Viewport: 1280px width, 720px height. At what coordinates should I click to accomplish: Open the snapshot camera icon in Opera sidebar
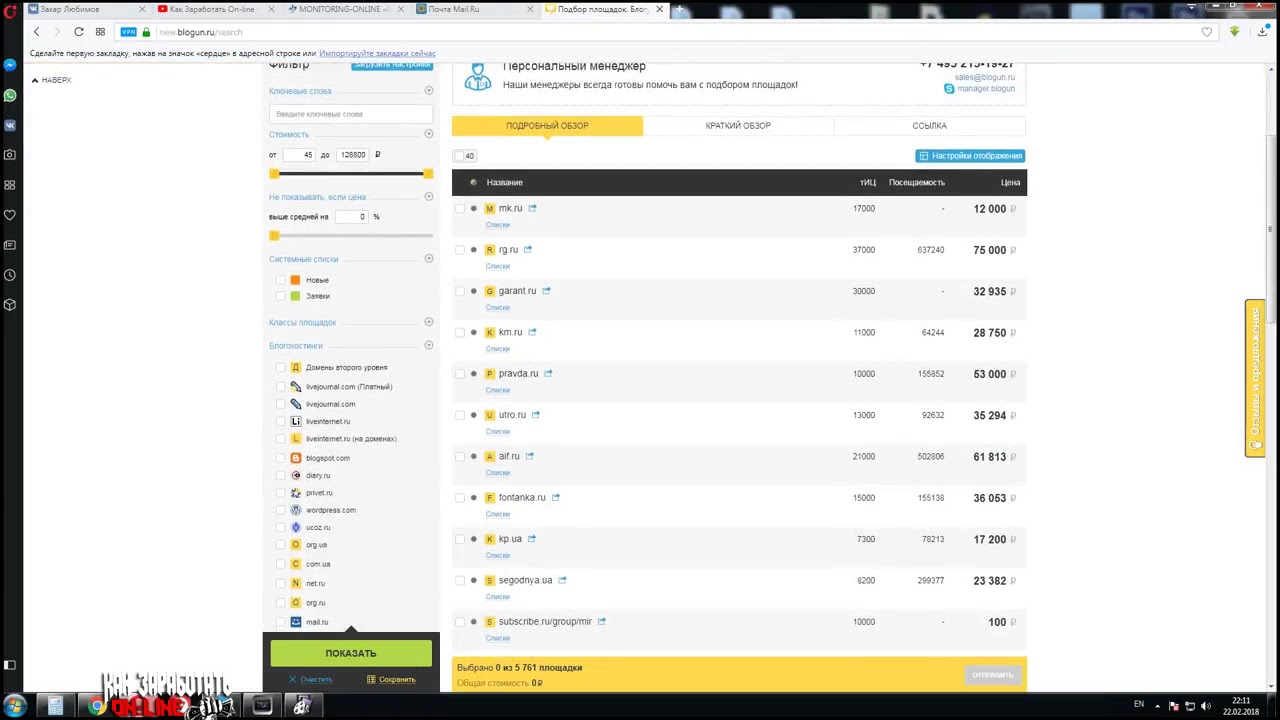pos(10,155)
